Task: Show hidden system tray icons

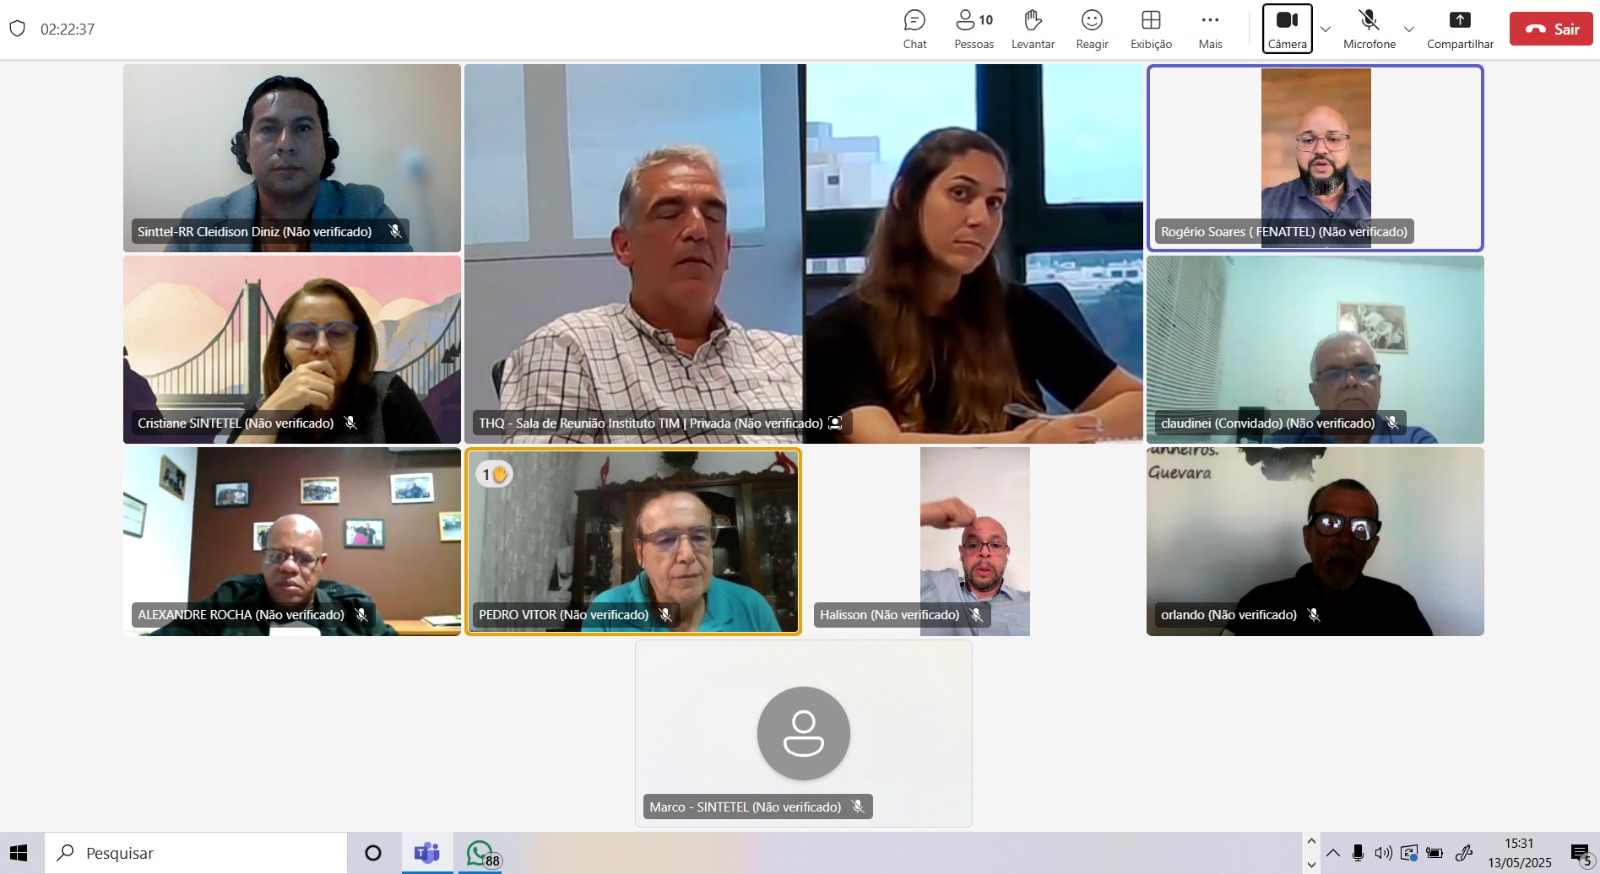Action: [x=1333, y=853]
